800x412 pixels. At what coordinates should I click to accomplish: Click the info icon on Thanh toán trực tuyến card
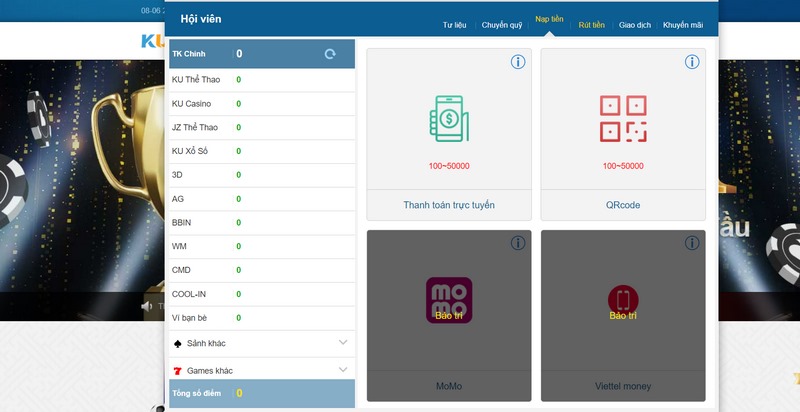(x=518, y=62)
